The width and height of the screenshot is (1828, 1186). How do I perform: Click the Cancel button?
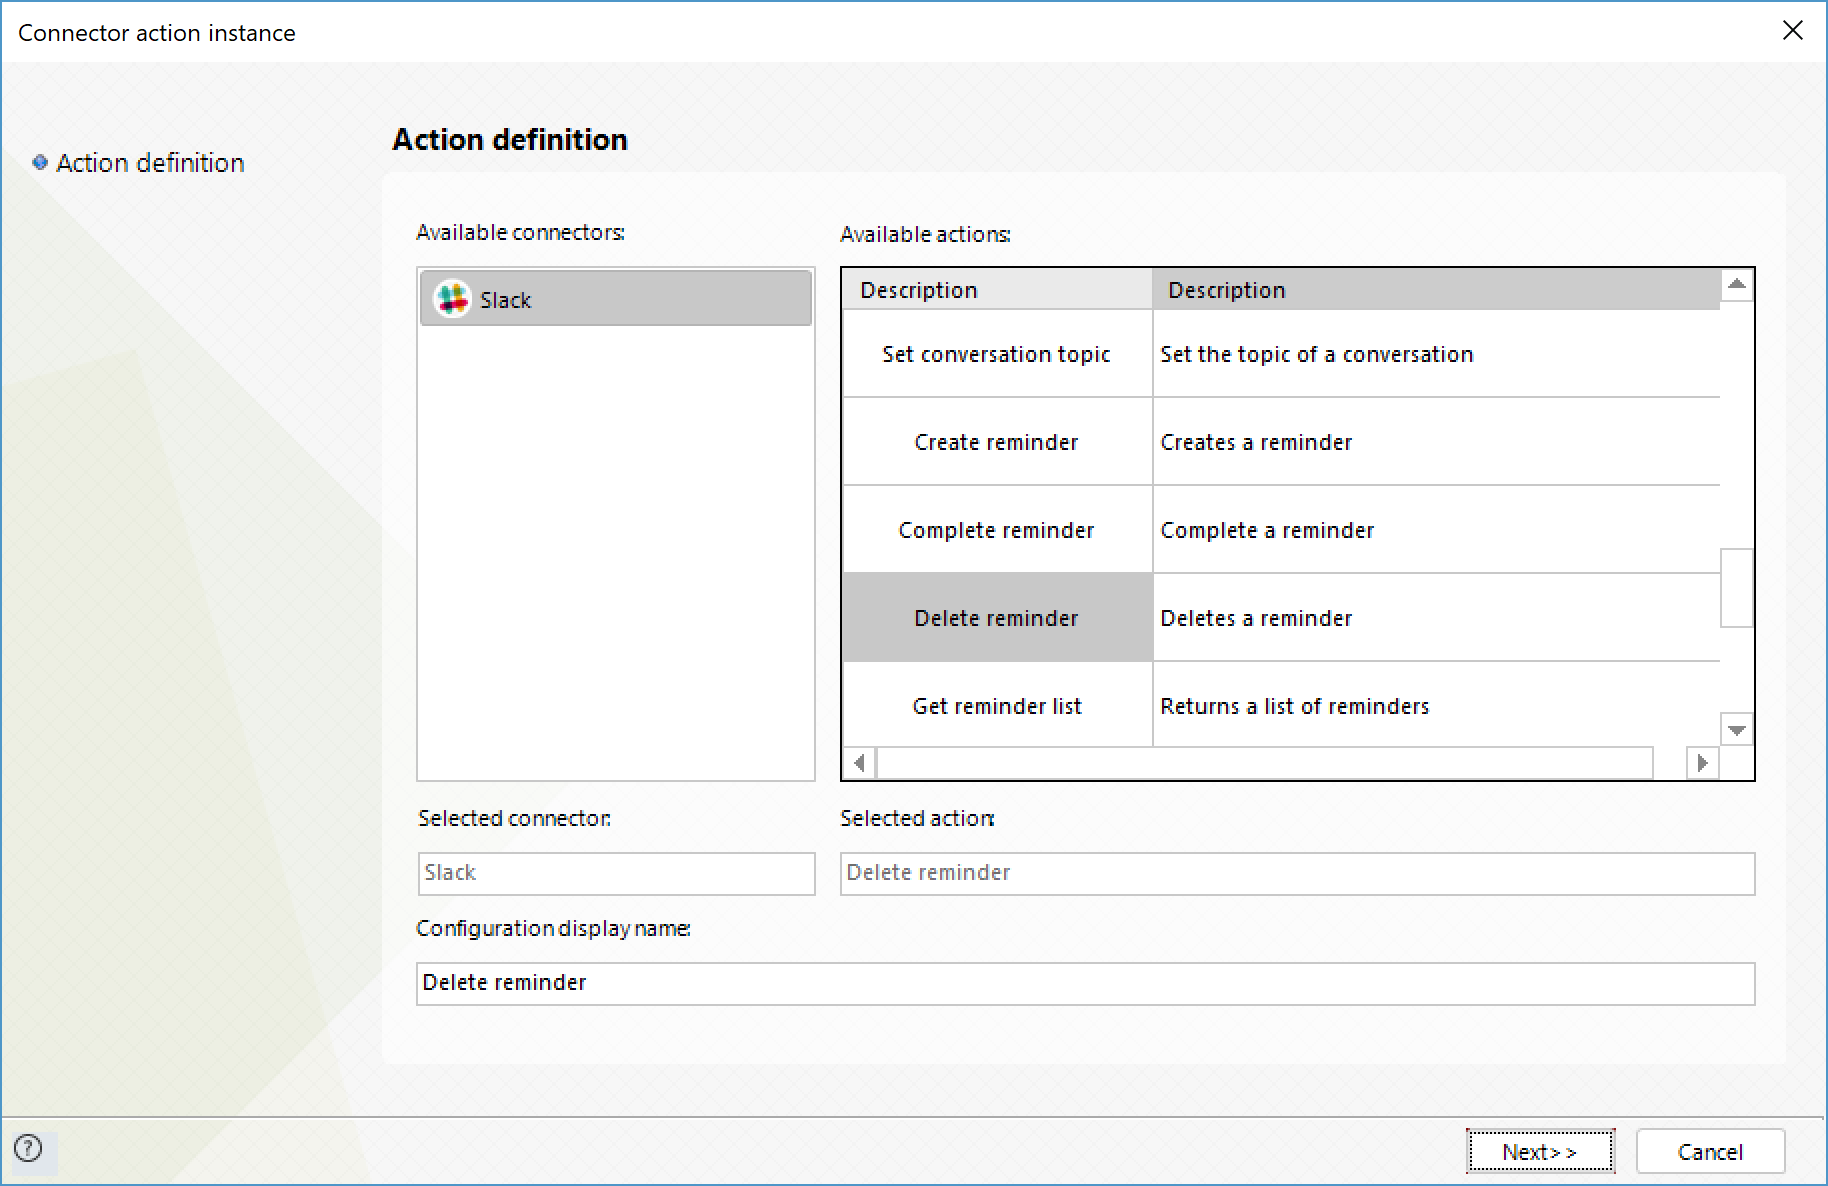click(1710, 1152)
